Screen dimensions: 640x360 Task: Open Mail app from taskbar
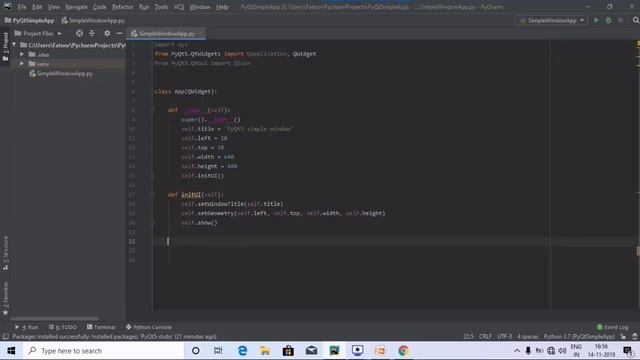tap(311, 351)
